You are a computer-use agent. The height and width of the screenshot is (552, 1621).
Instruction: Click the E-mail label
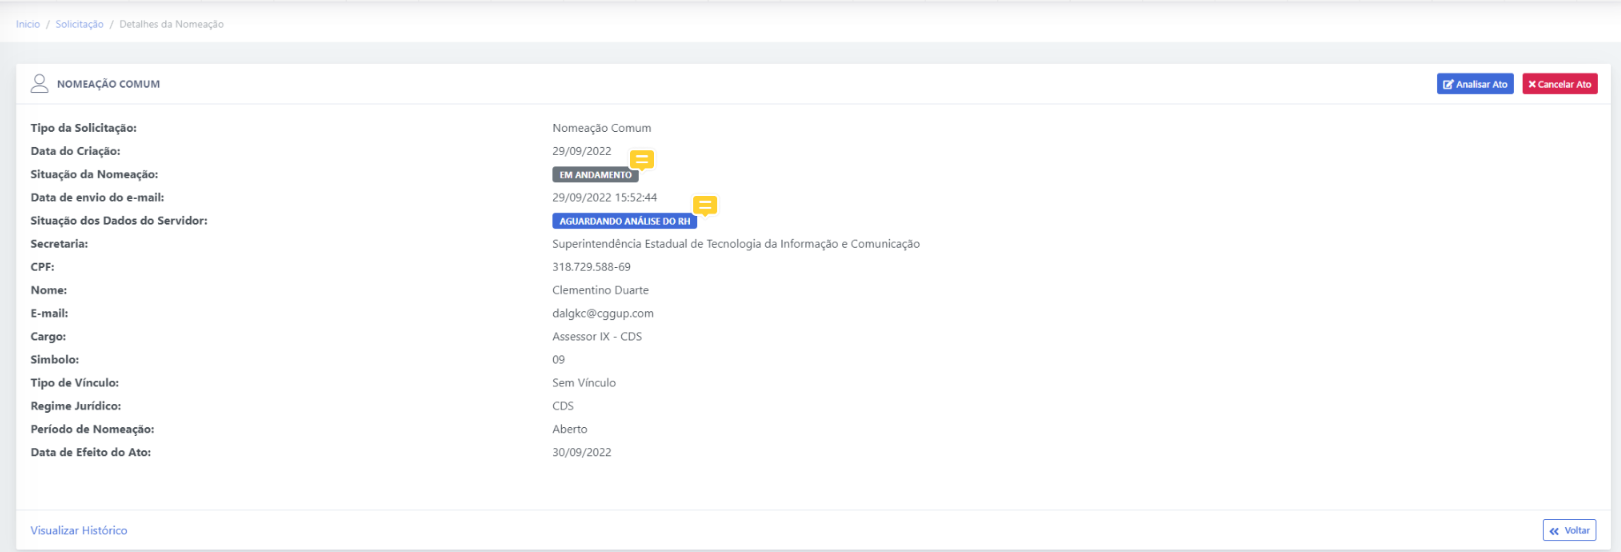pos(49,313)
